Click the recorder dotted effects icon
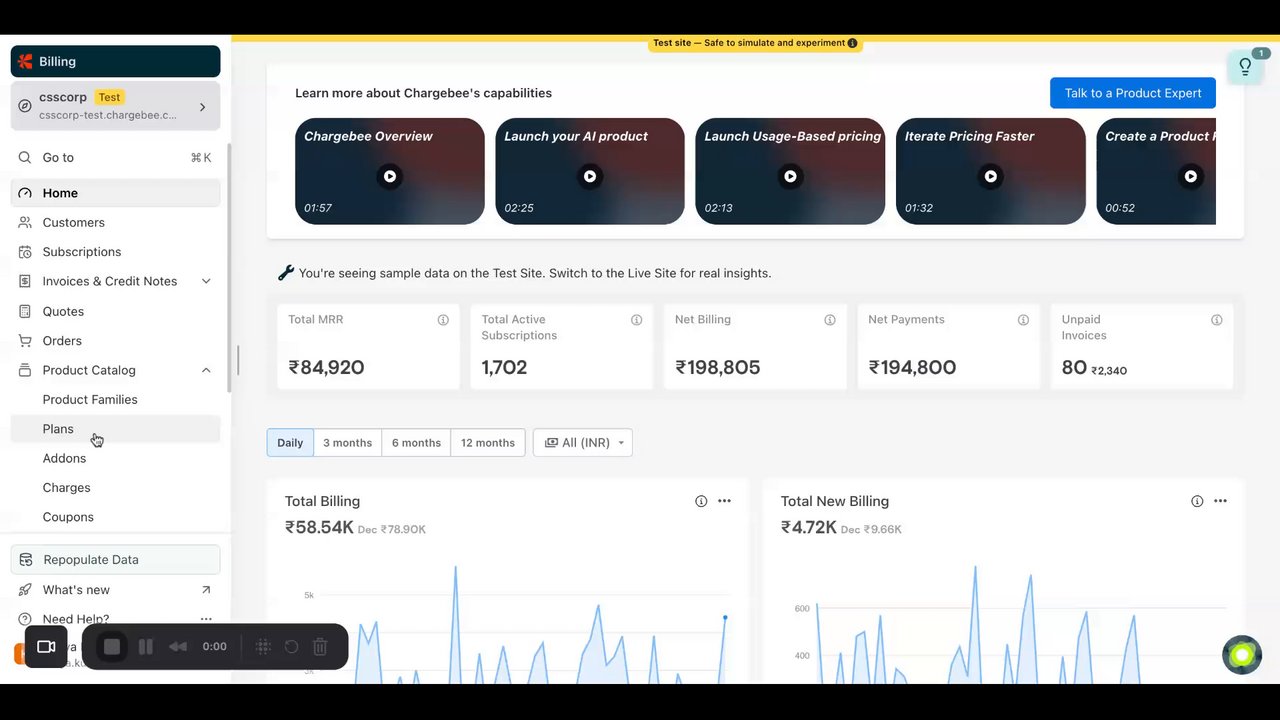This screenshot has height=720, width=1280. (x=263, y=647)
